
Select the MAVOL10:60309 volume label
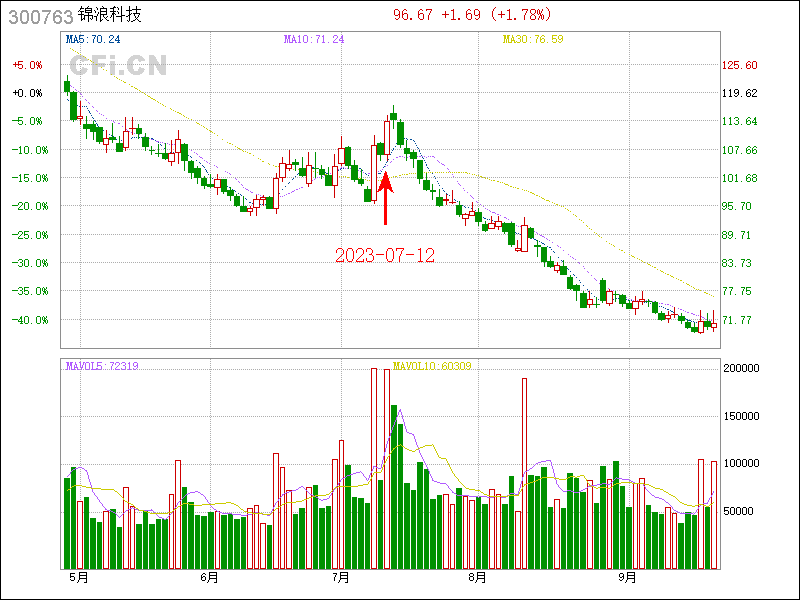[432, 367]
